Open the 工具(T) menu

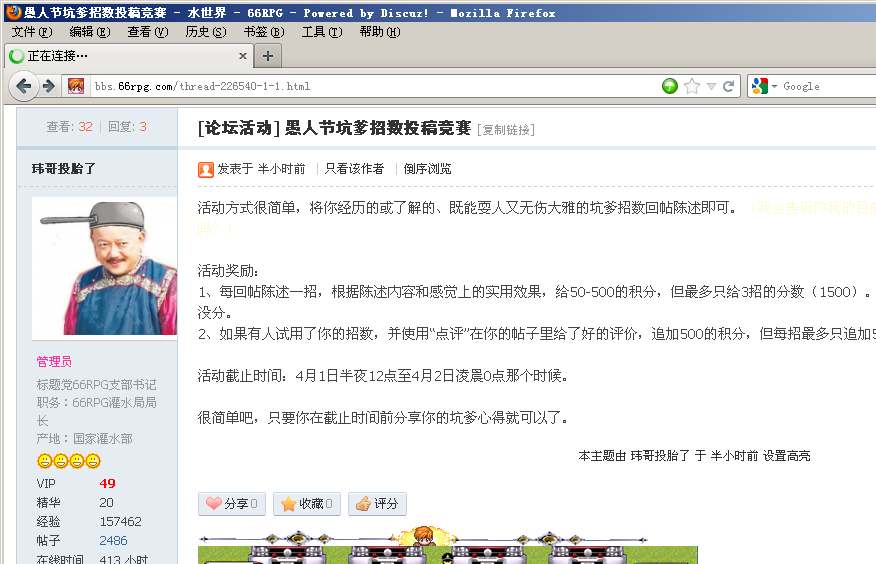click(x=322, y=32)
